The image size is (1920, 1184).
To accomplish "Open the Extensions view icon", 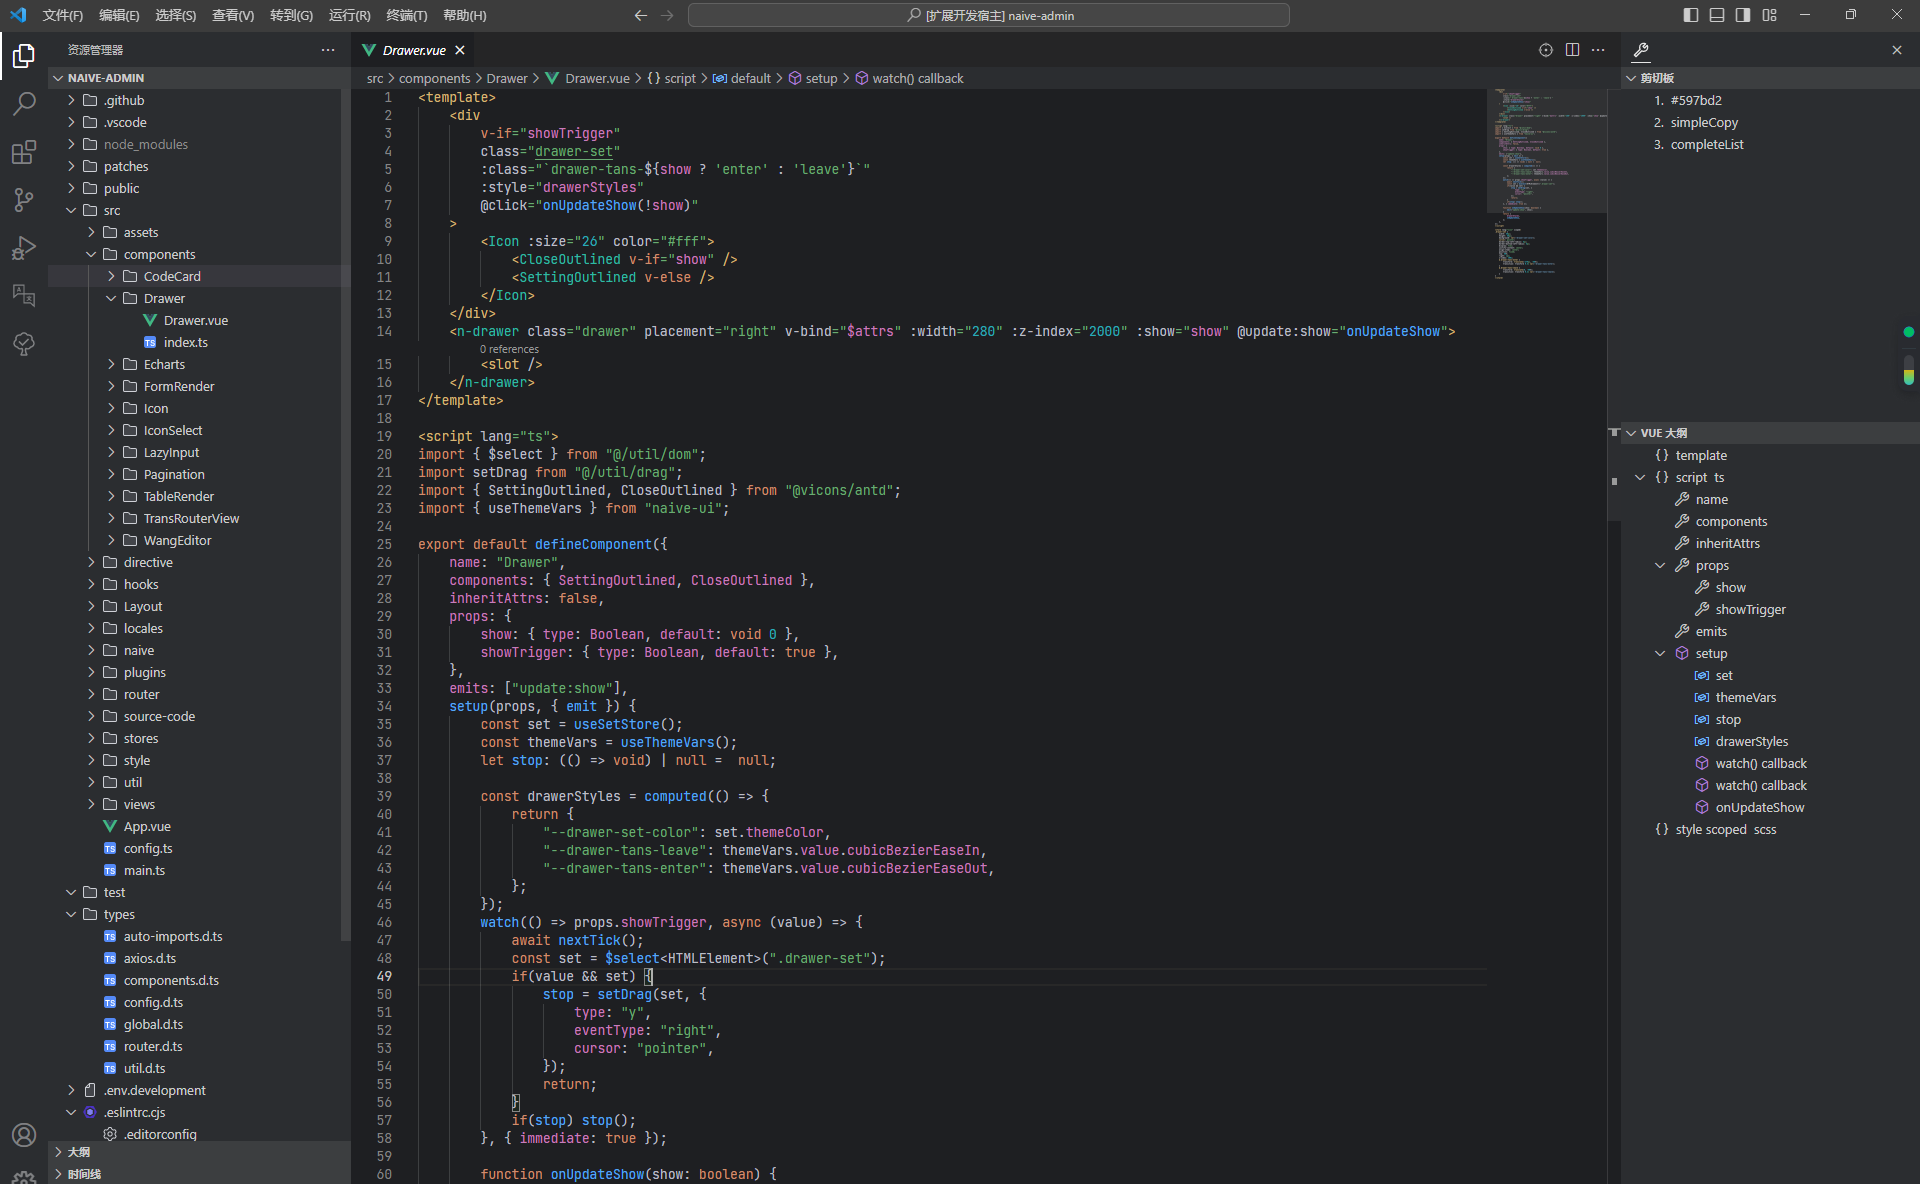I will 24,152.
